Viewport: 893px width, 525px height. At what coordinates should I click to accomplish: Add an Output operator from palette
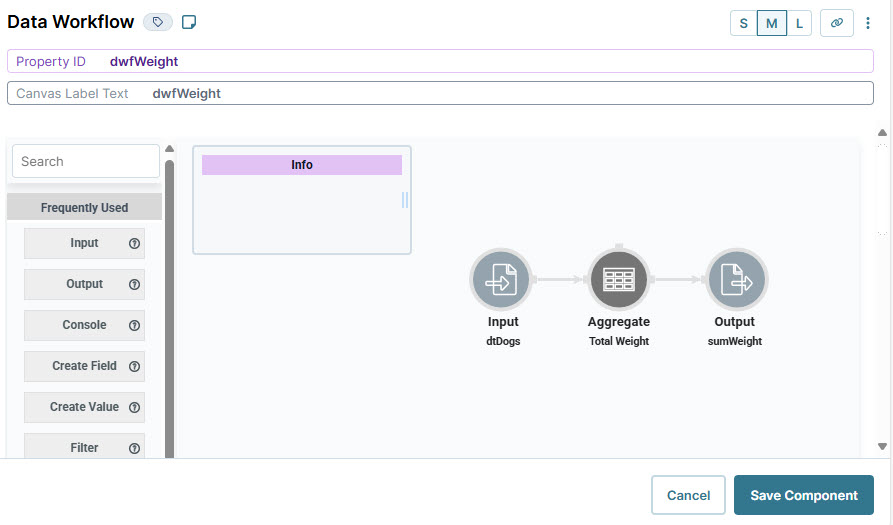pos(84,284)
